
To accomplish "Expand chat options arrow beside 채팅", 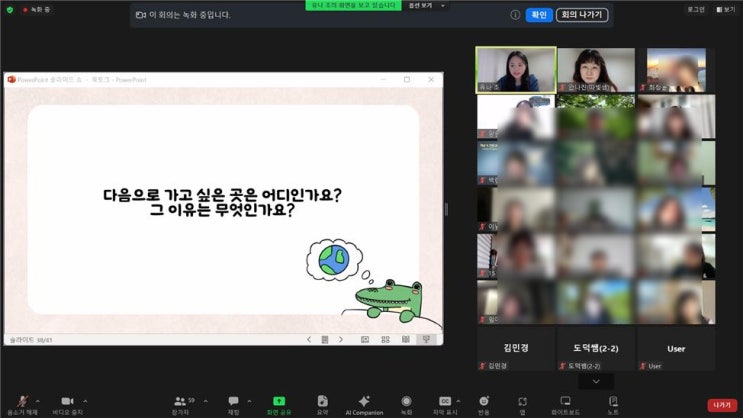I will [249, 401].
